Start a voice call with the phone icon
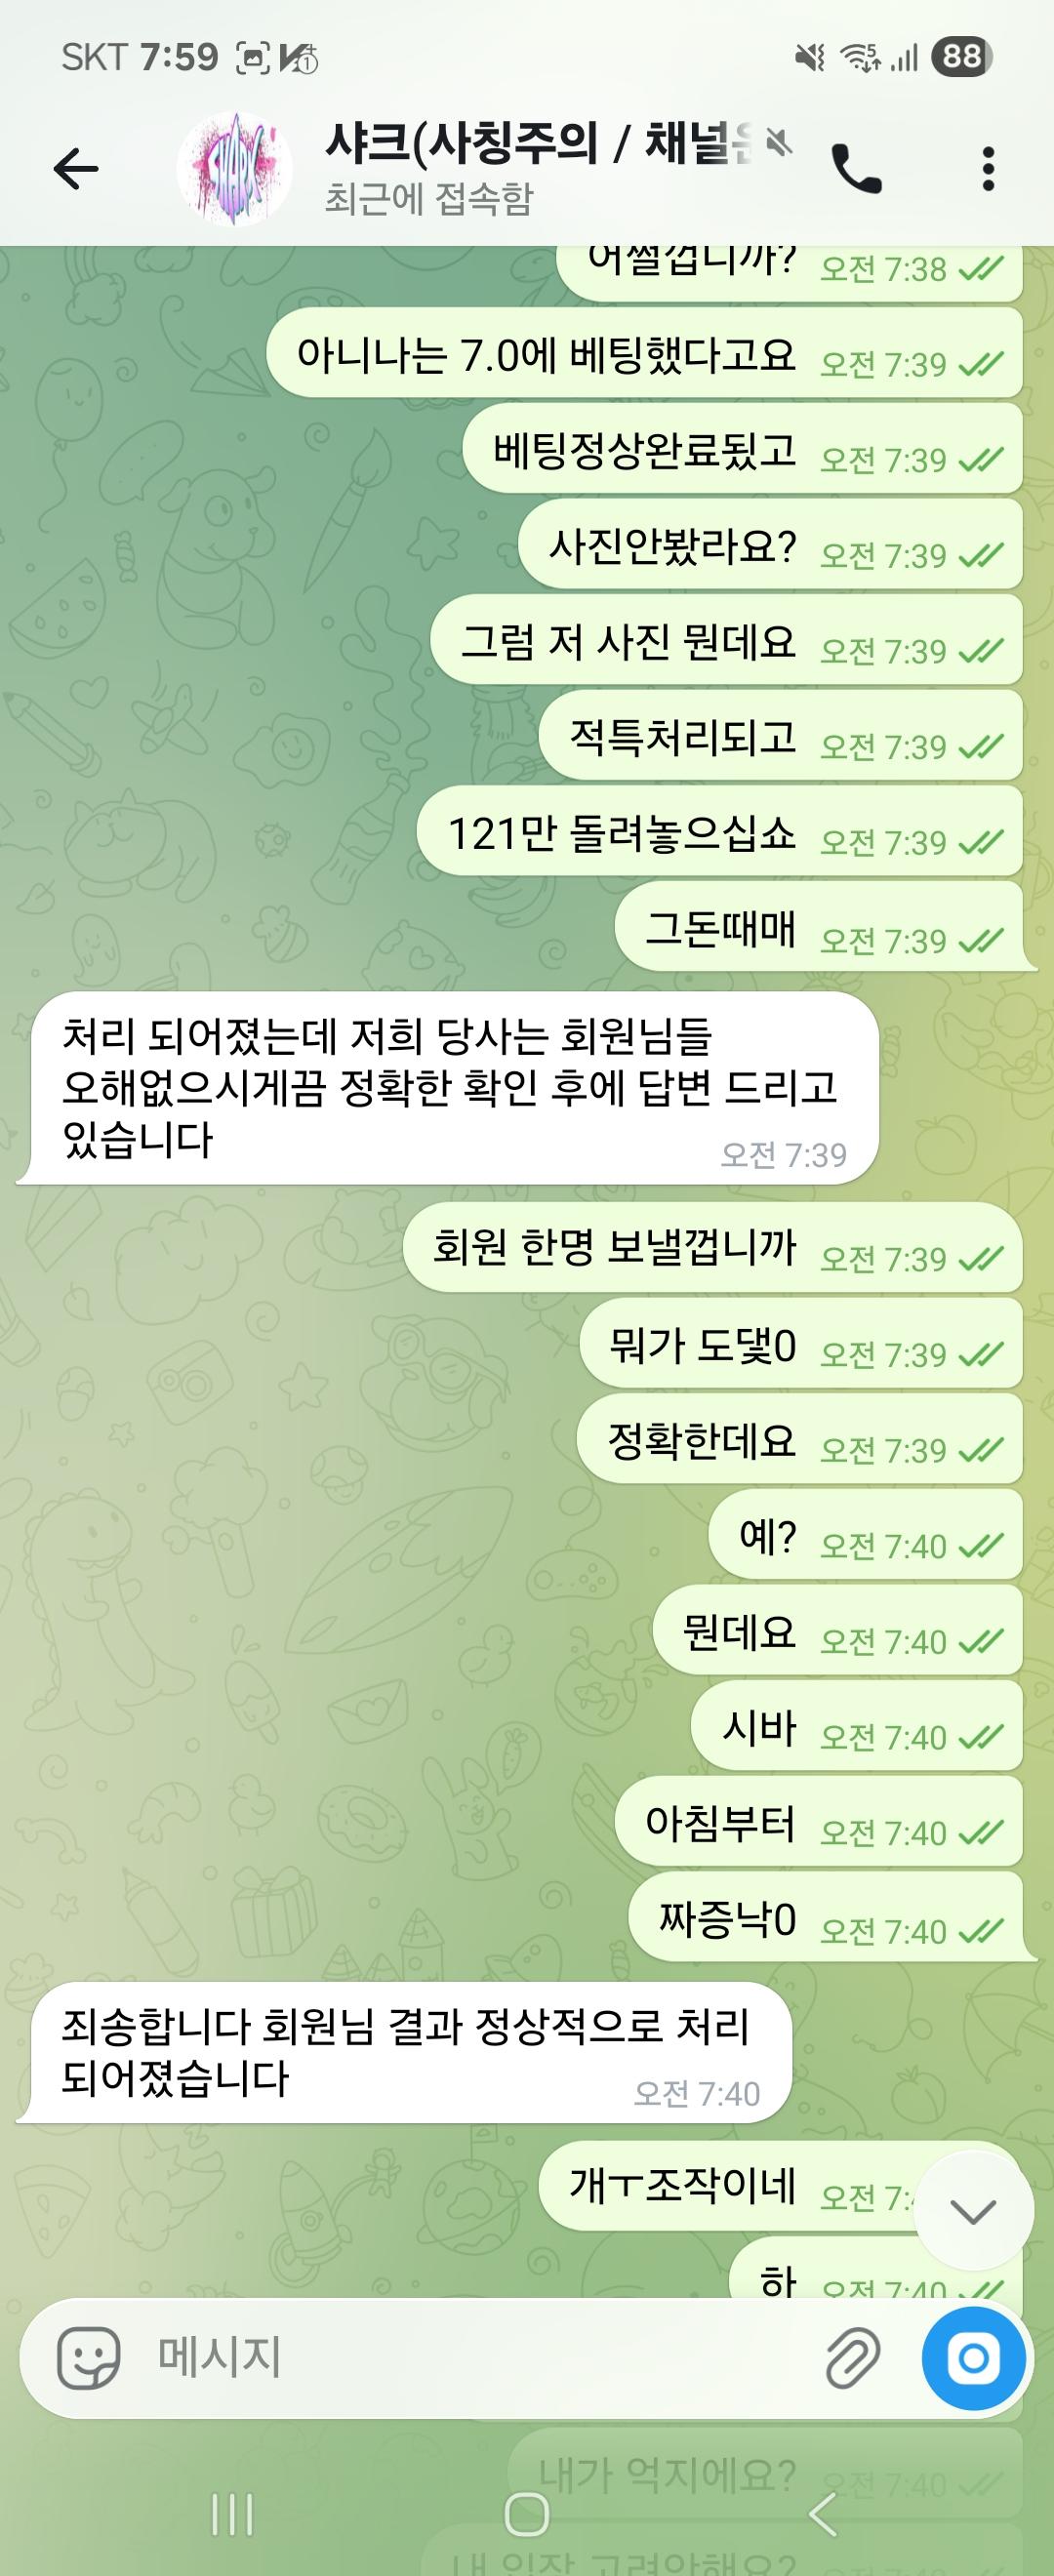The image size is (1054, 2576). pyautogui.click(x=857, y=169)
